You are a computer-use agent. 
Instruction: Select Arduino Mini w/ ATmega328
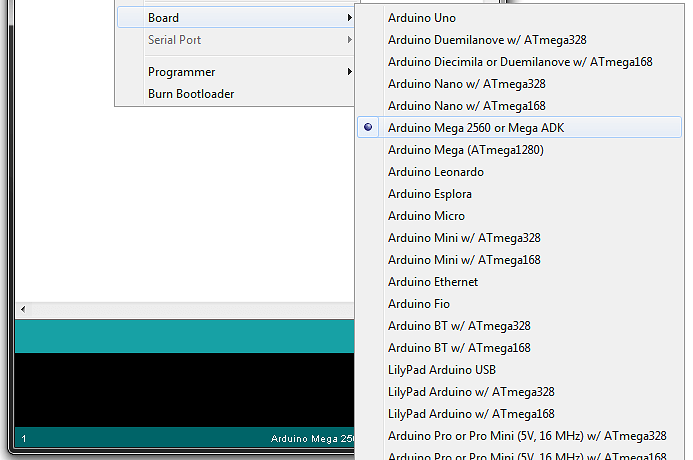[x=519, y=238]
